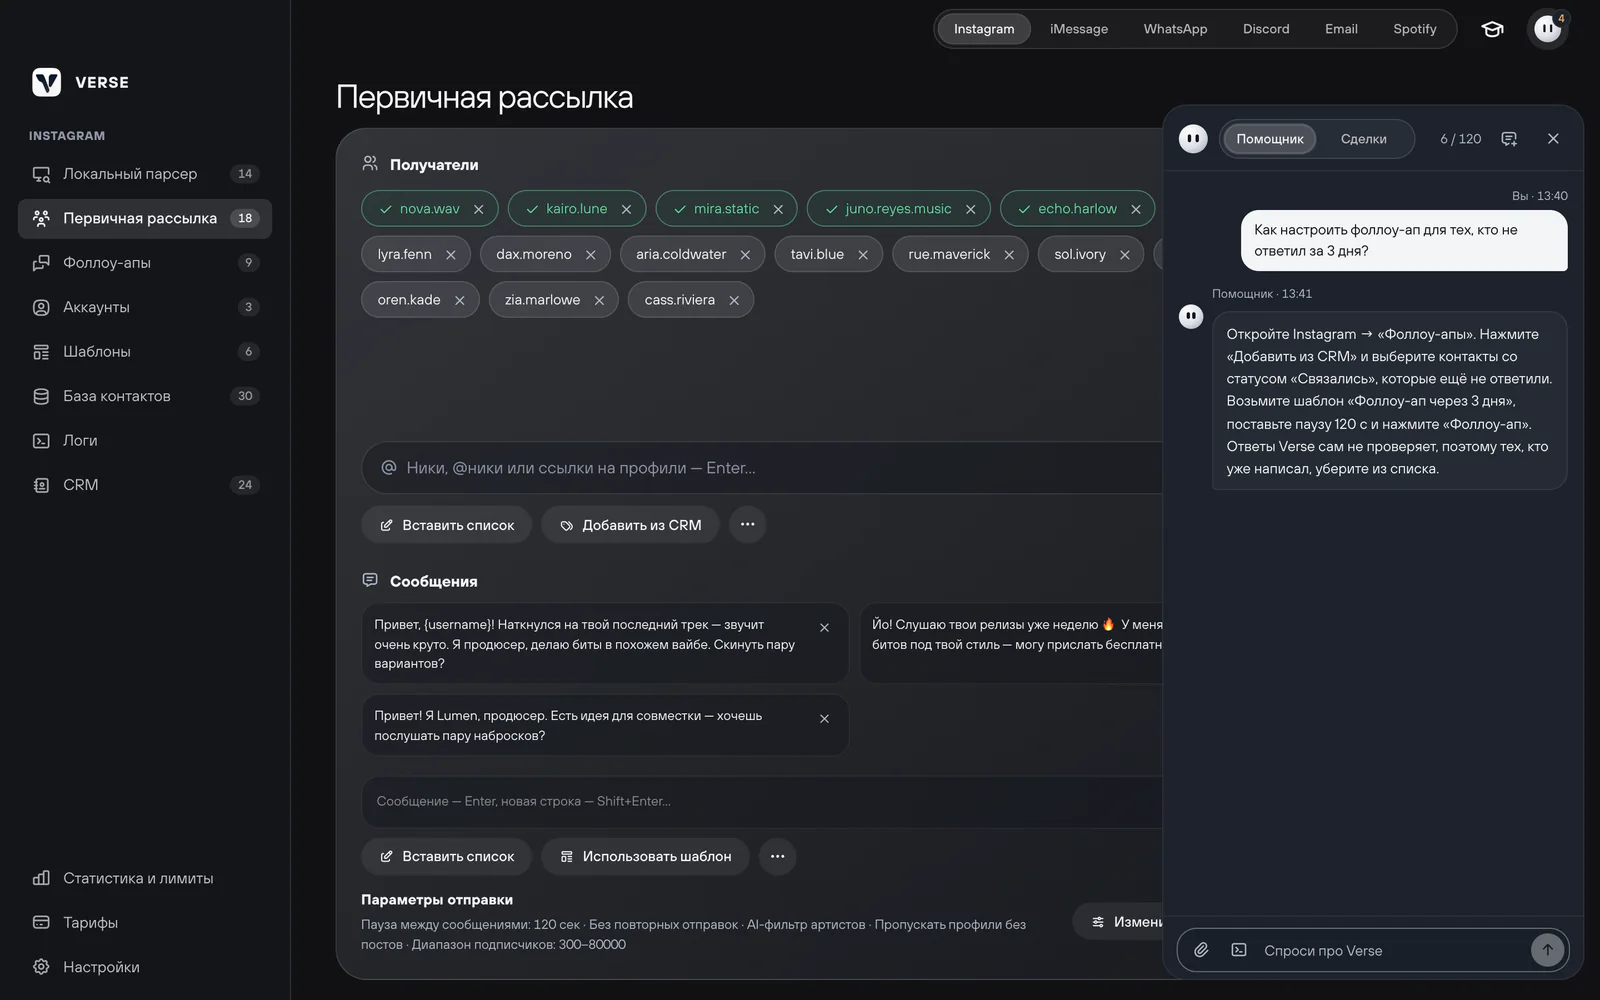Open CRM section in sidebar
Viewport: 1600px width, 1000px height.
145,485
